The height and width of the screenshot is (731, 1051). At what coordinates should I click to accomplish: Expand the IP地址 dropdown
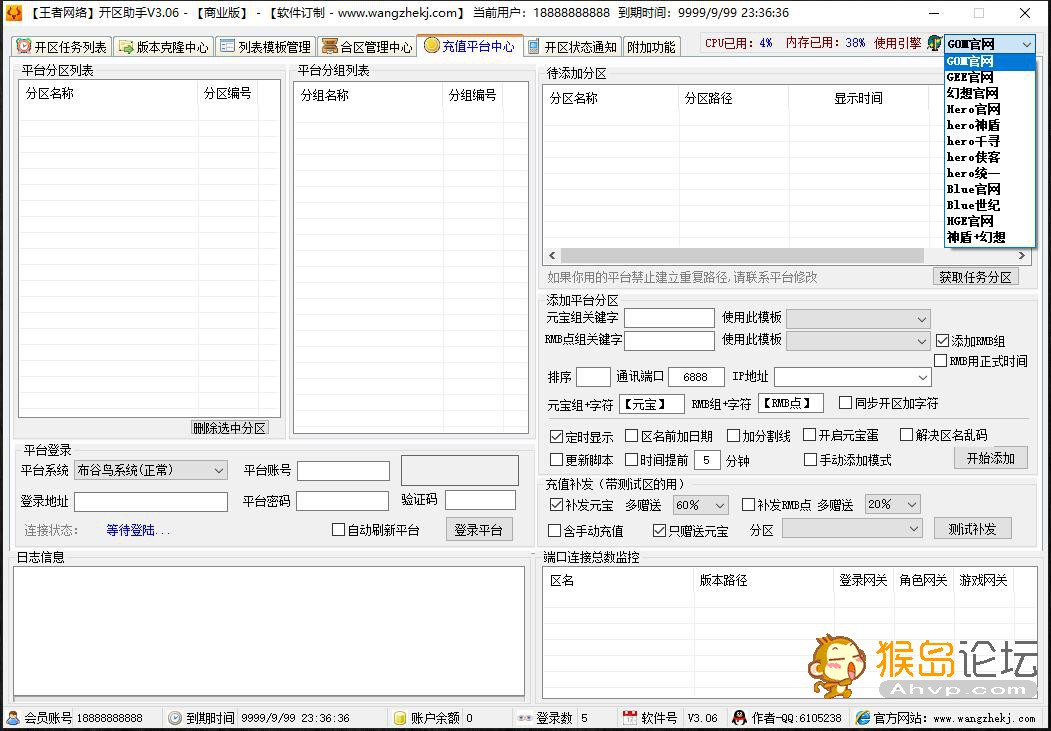[x=853, y=377]
